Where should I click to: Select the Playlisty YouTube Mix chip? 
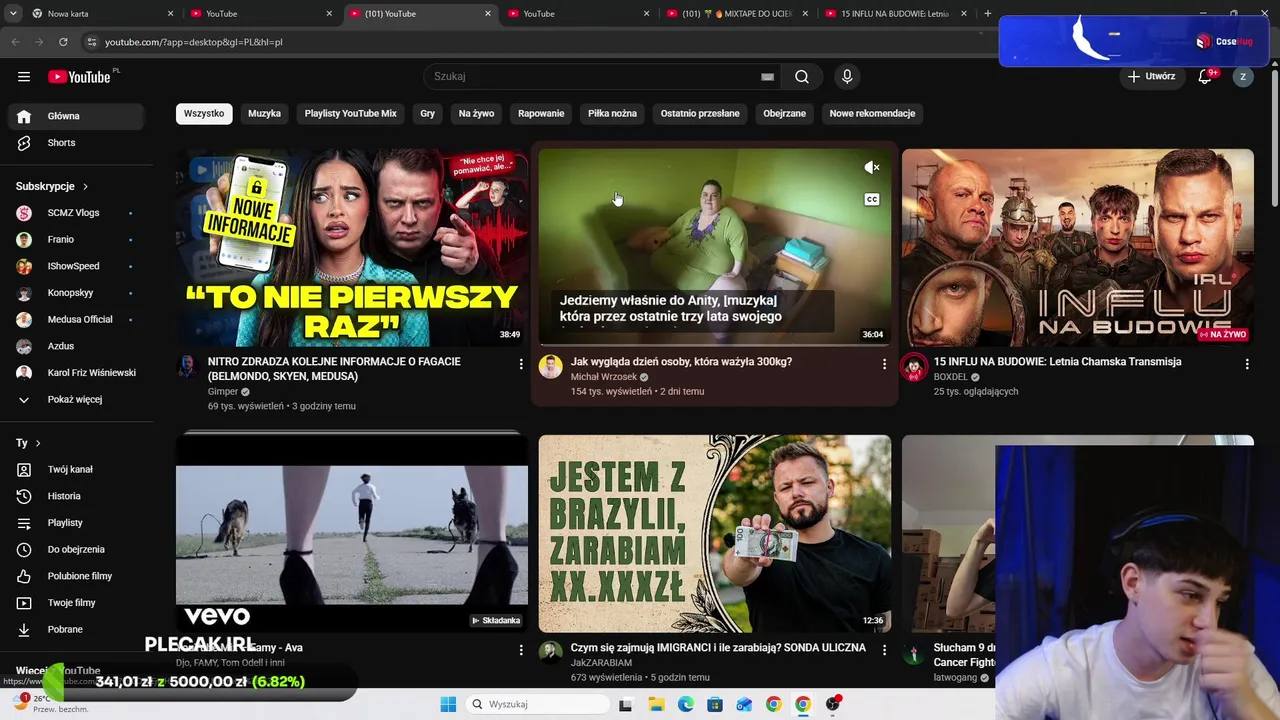[x=351, y=114]
